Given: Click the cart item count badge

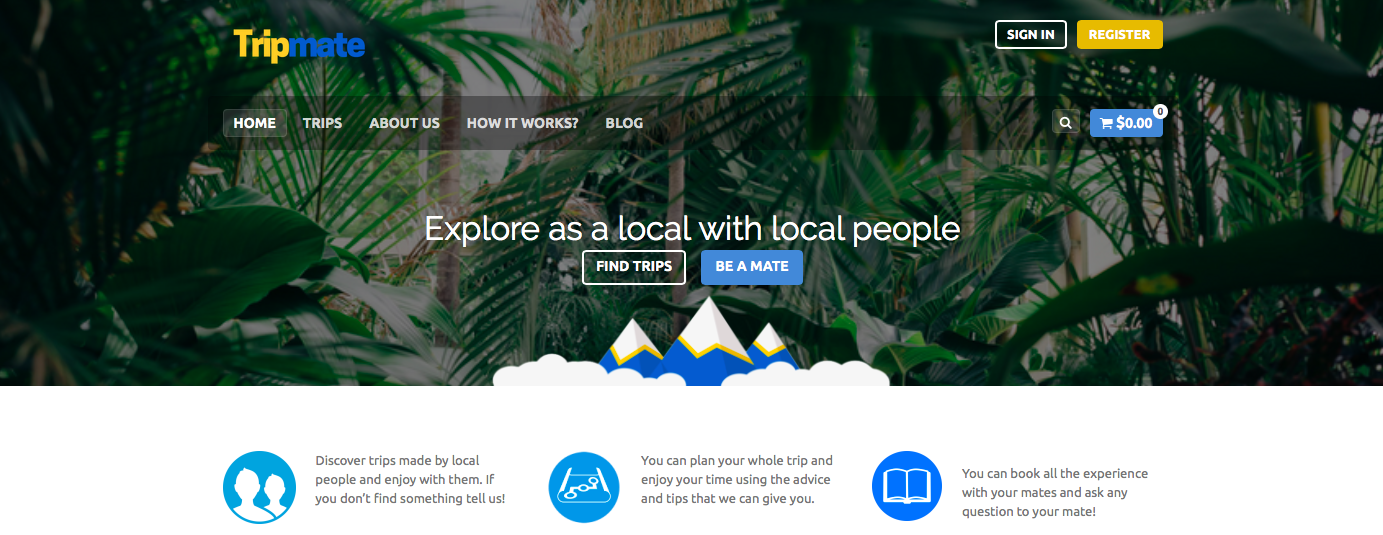Looking at the screenshot, I should (1160, 111).
